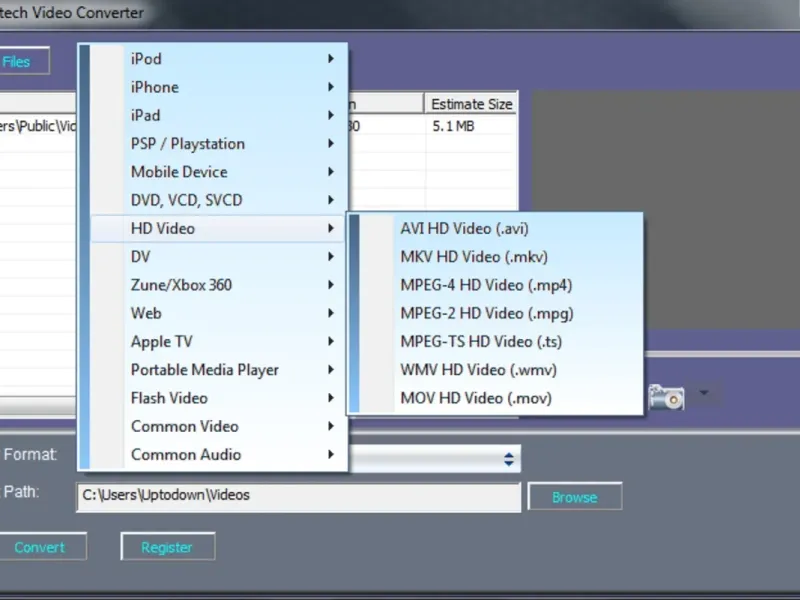800x600 pixels.
Task: Choose MKV HD Video (.mkv)
Action: [x=501, y=257]
